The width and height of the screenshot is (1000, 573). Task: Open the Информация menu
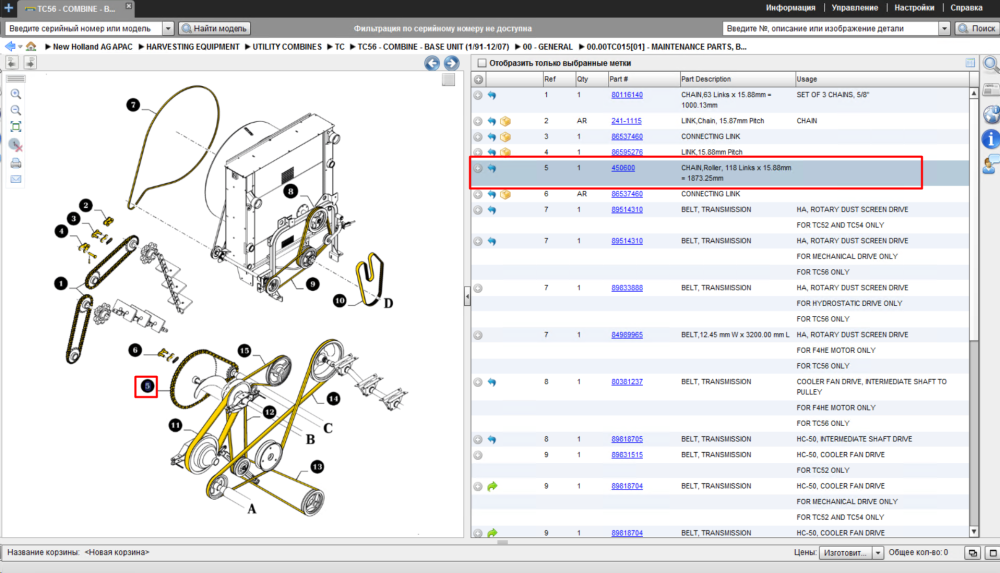pyautogui.click(x=790, y=8)
